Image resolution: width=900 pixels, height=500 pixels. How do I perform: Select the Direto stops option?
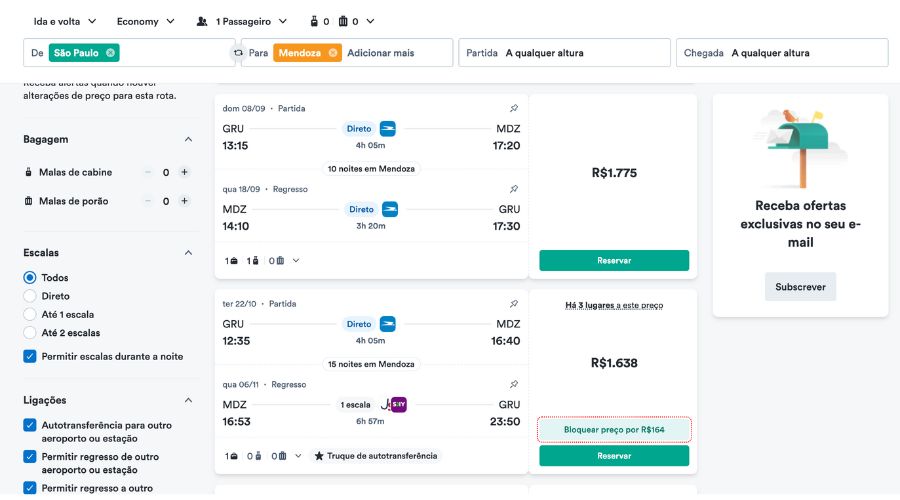pos(30,296)
